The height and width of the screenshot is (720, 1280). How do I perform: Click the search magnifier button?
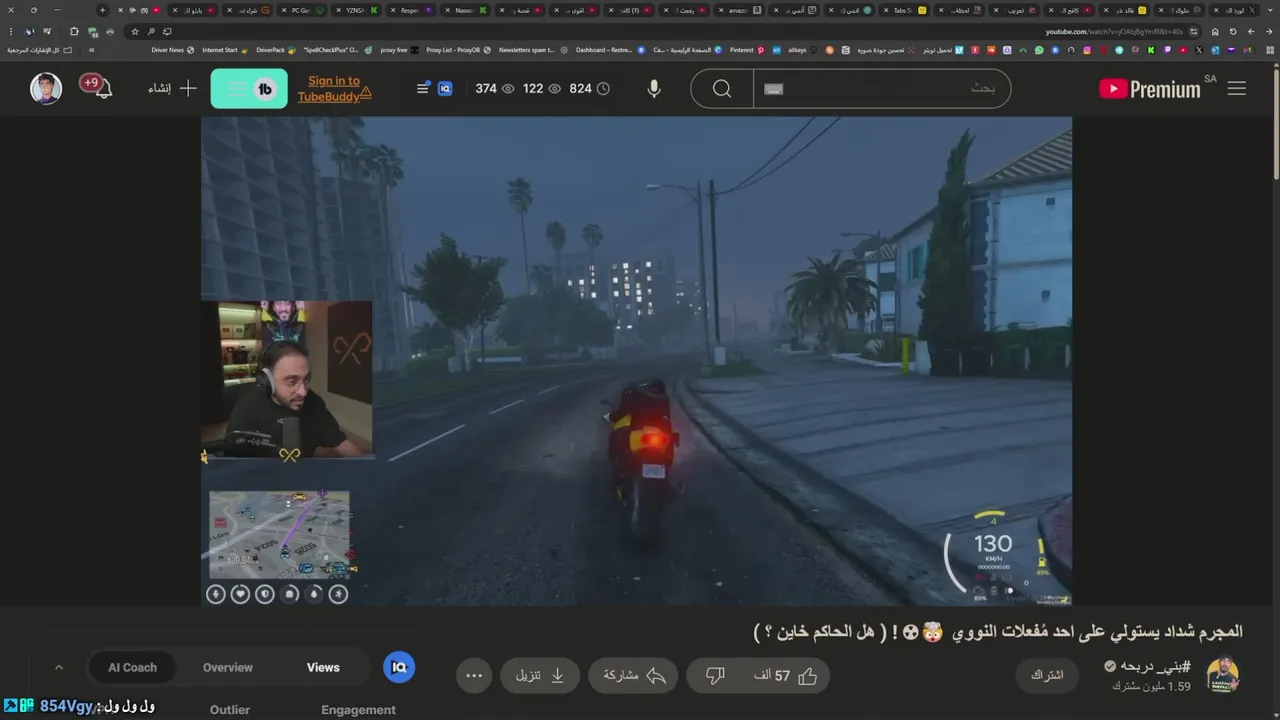point(721,88)
